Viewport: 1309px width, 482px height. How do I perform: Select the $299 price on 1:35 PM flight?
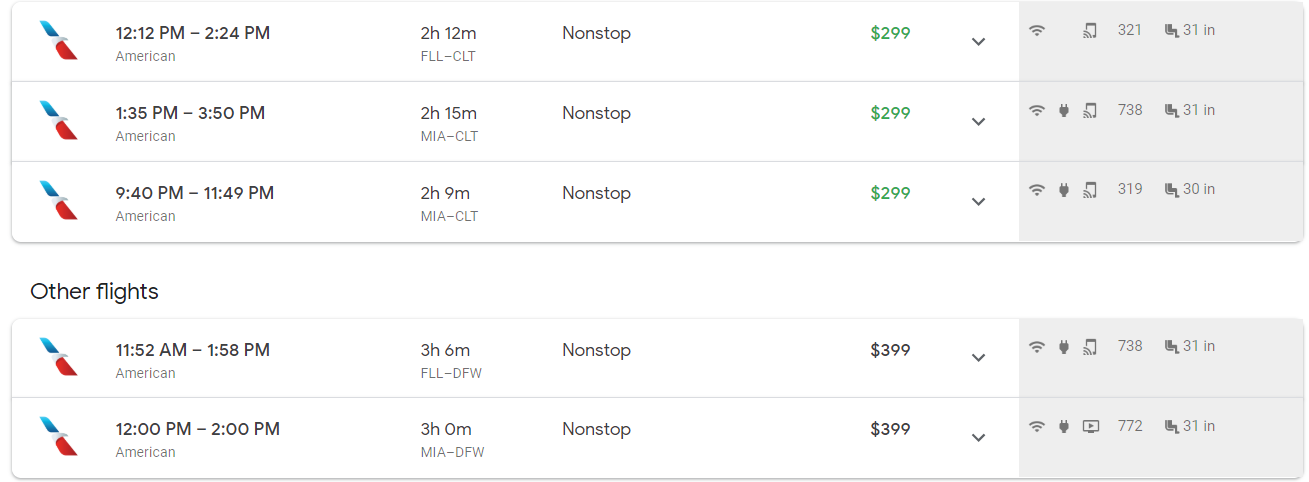[x=890, y=113]
